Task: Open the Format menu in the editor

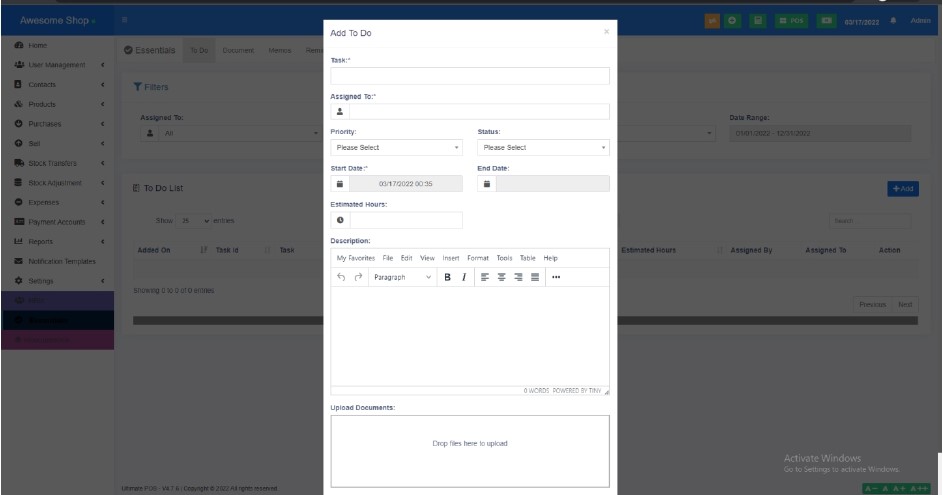Action: point(478,258)
